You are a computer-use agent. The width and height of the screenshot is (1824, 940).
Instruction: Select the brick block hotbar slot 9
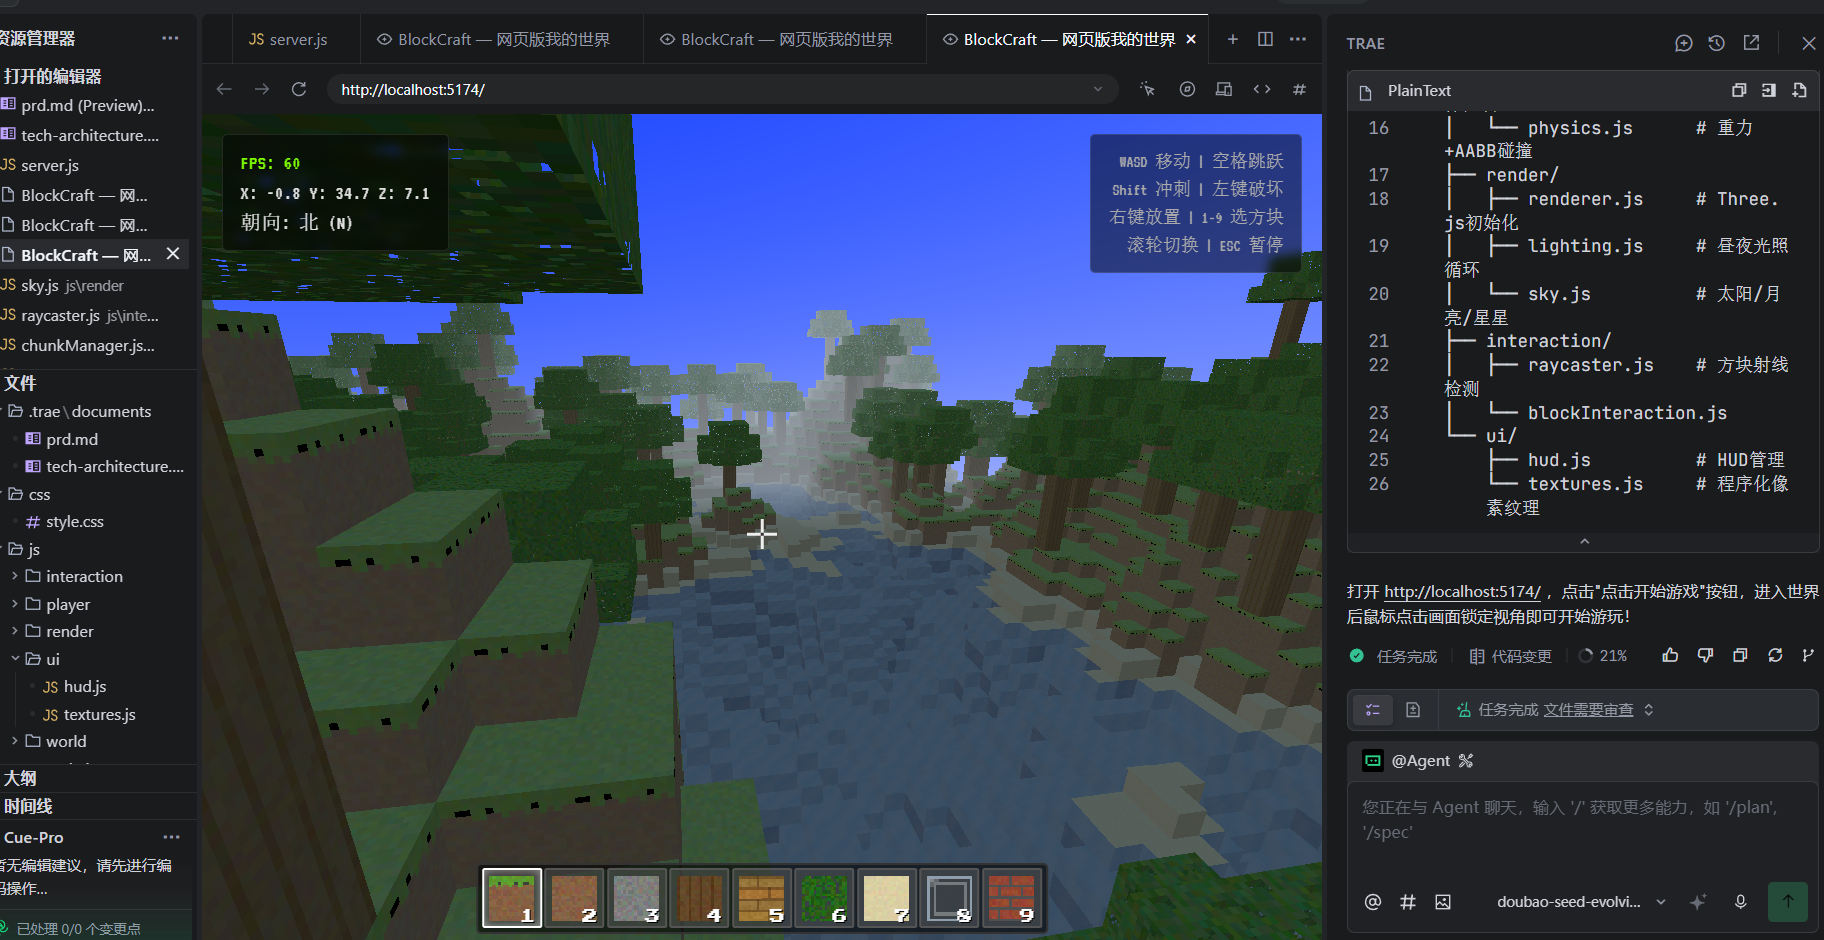tap(1011, 898)
